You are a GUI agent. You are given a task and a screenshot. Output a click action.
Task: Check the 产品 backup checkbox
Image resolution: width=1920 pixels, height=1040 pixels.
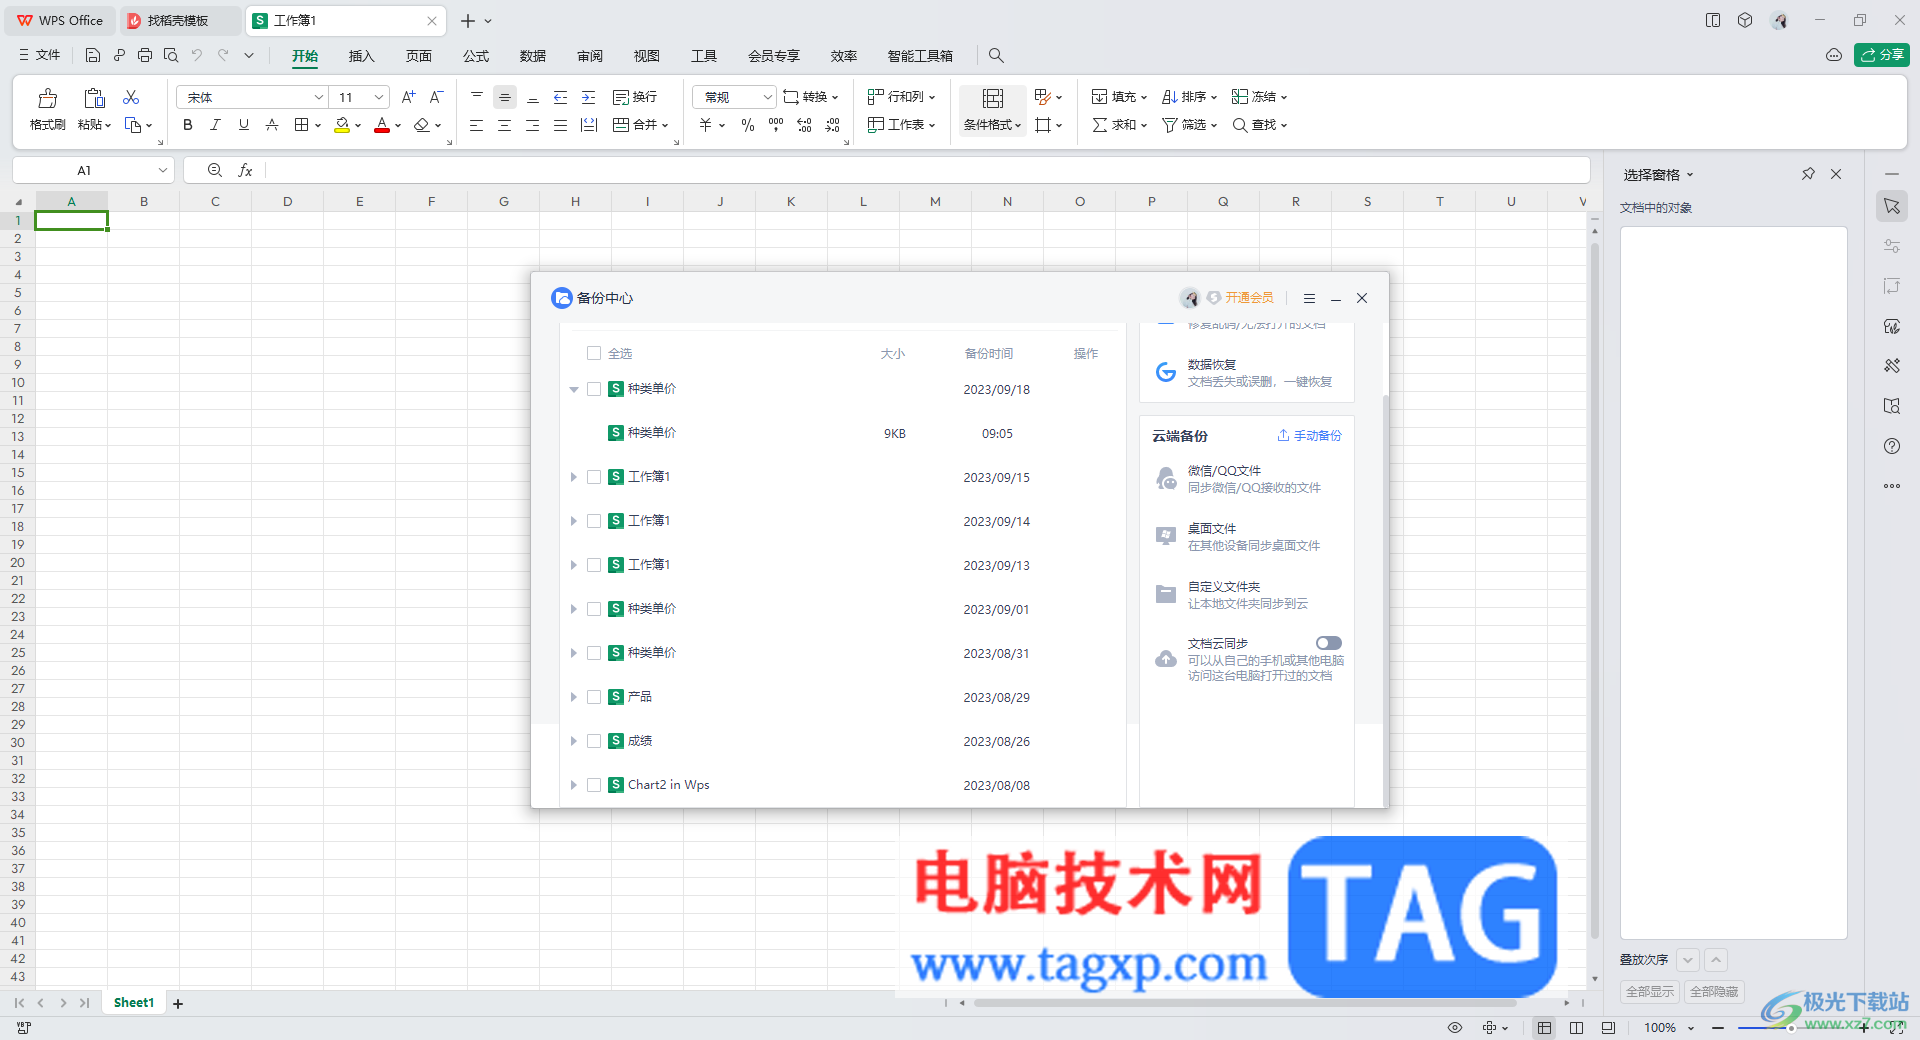(x=594, y=697)
